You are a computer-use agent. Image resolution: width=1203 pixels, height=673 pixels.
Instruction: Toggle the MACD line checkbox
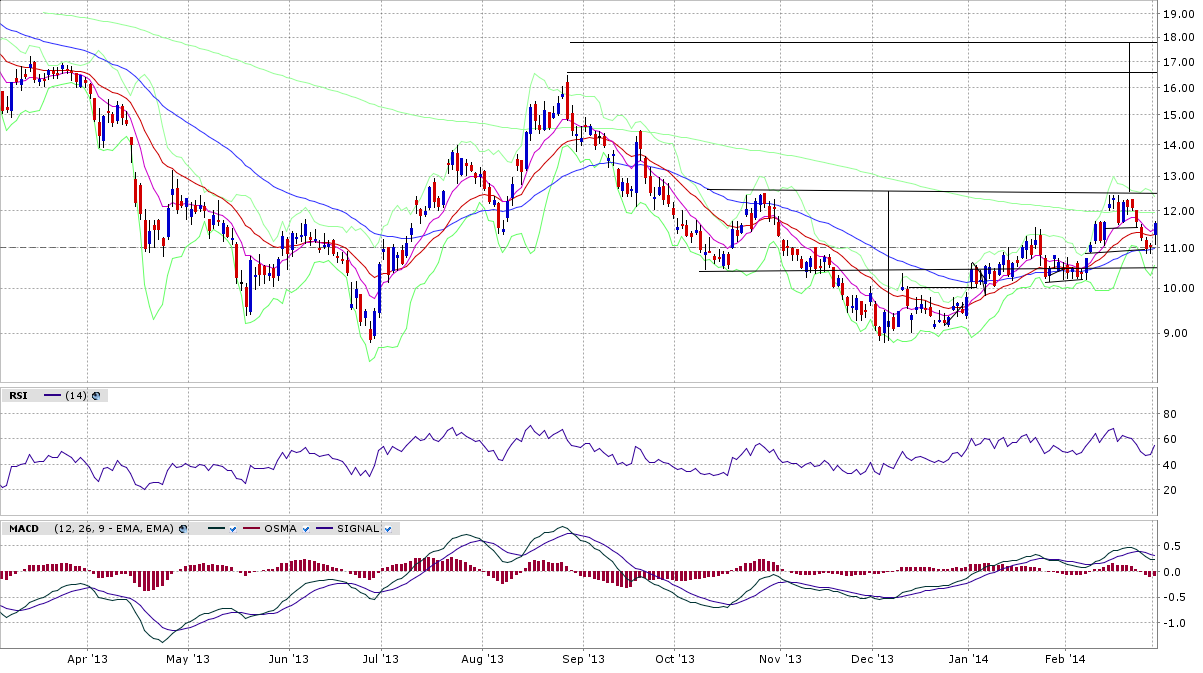233,528
